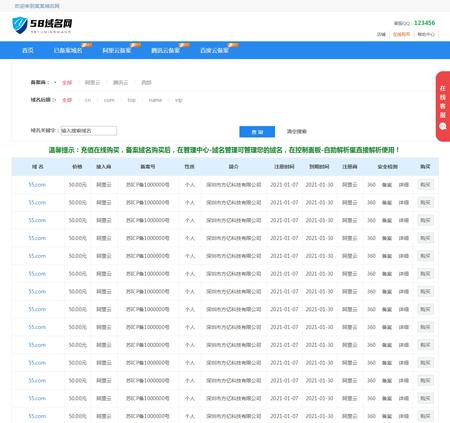Click the 域名 column header
Image resolution: width=450 pixels, height=423 pixels.
pyautogui.click(x=38, y=166)
